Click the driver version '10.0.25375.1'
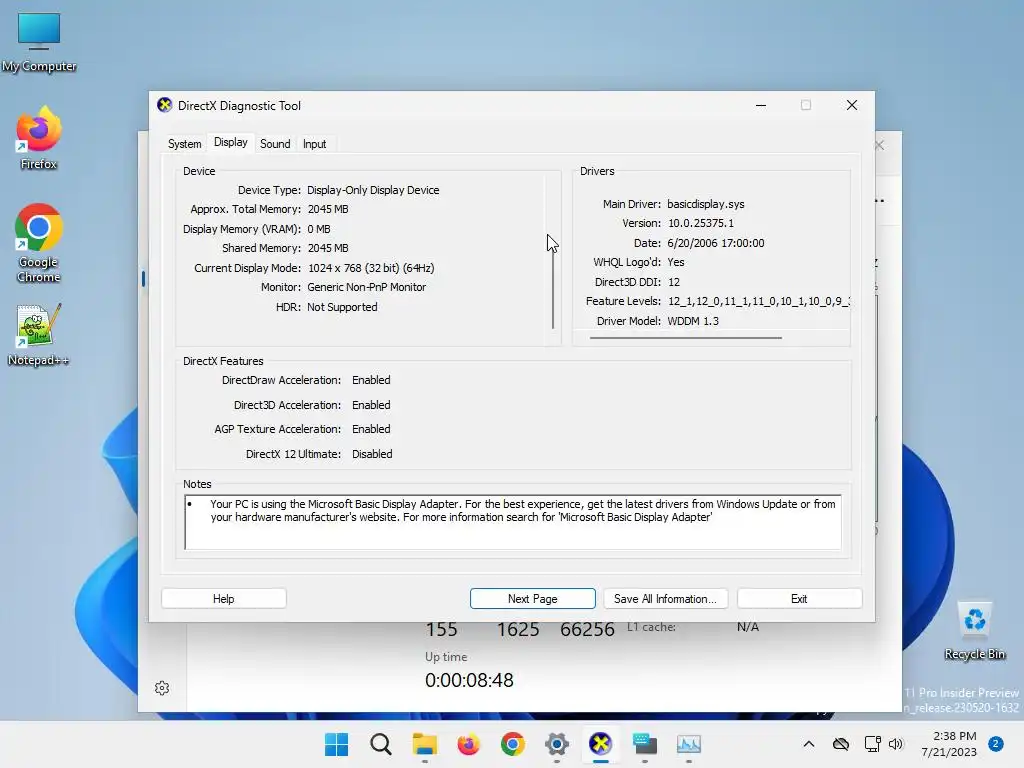 coord(701,223)
